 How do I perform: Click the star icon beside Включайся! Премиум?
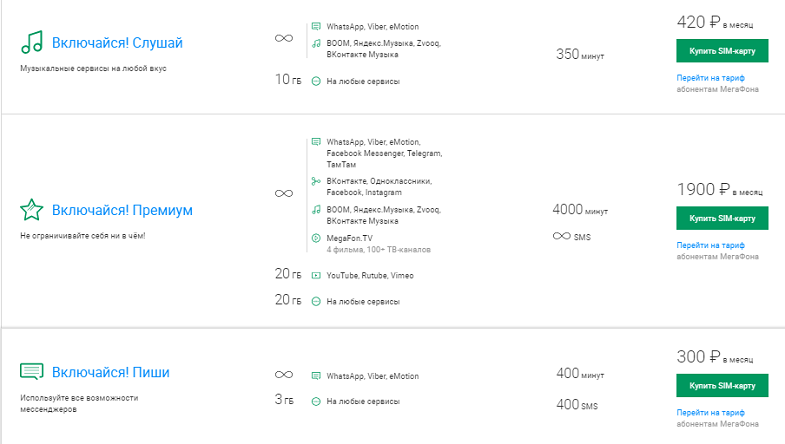point(32,210)
